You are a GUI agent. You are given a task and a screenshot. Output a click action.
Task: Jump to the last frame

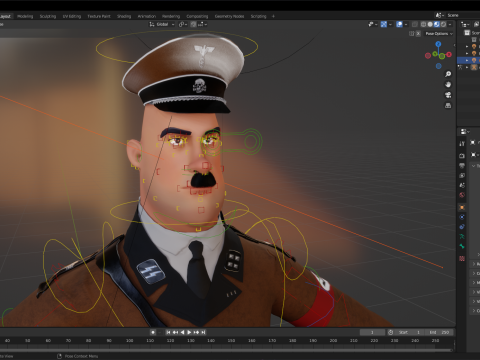coord(203,332)
